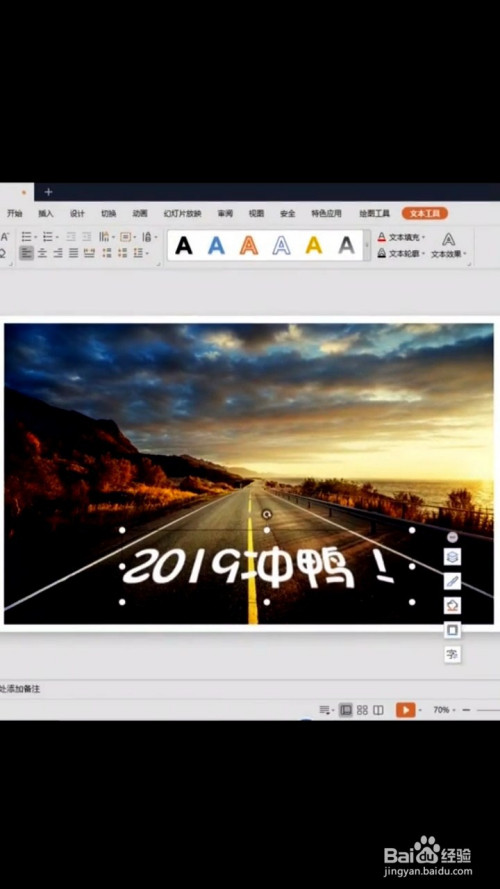Add a new document tab with plus
This screenshot has width=500, height=889.
pyautogui.click(x=48, y=192)
